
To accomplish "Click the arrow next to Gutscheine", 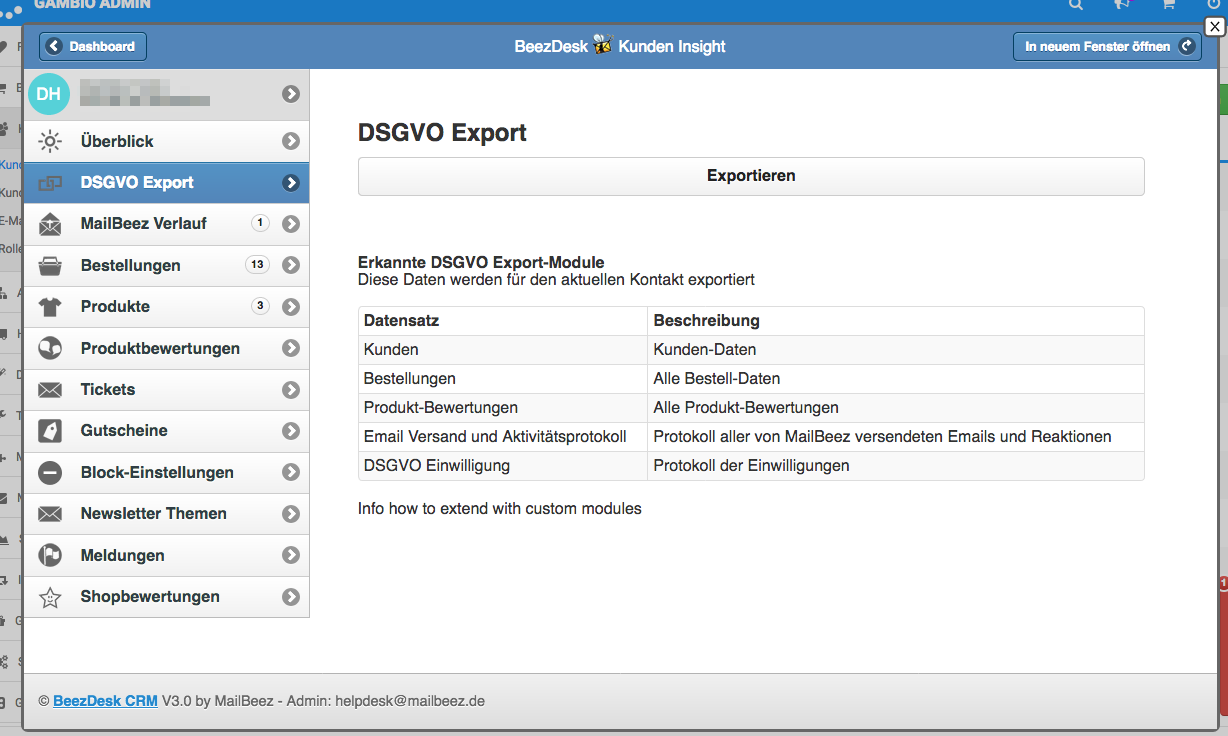I will [291, 431].
